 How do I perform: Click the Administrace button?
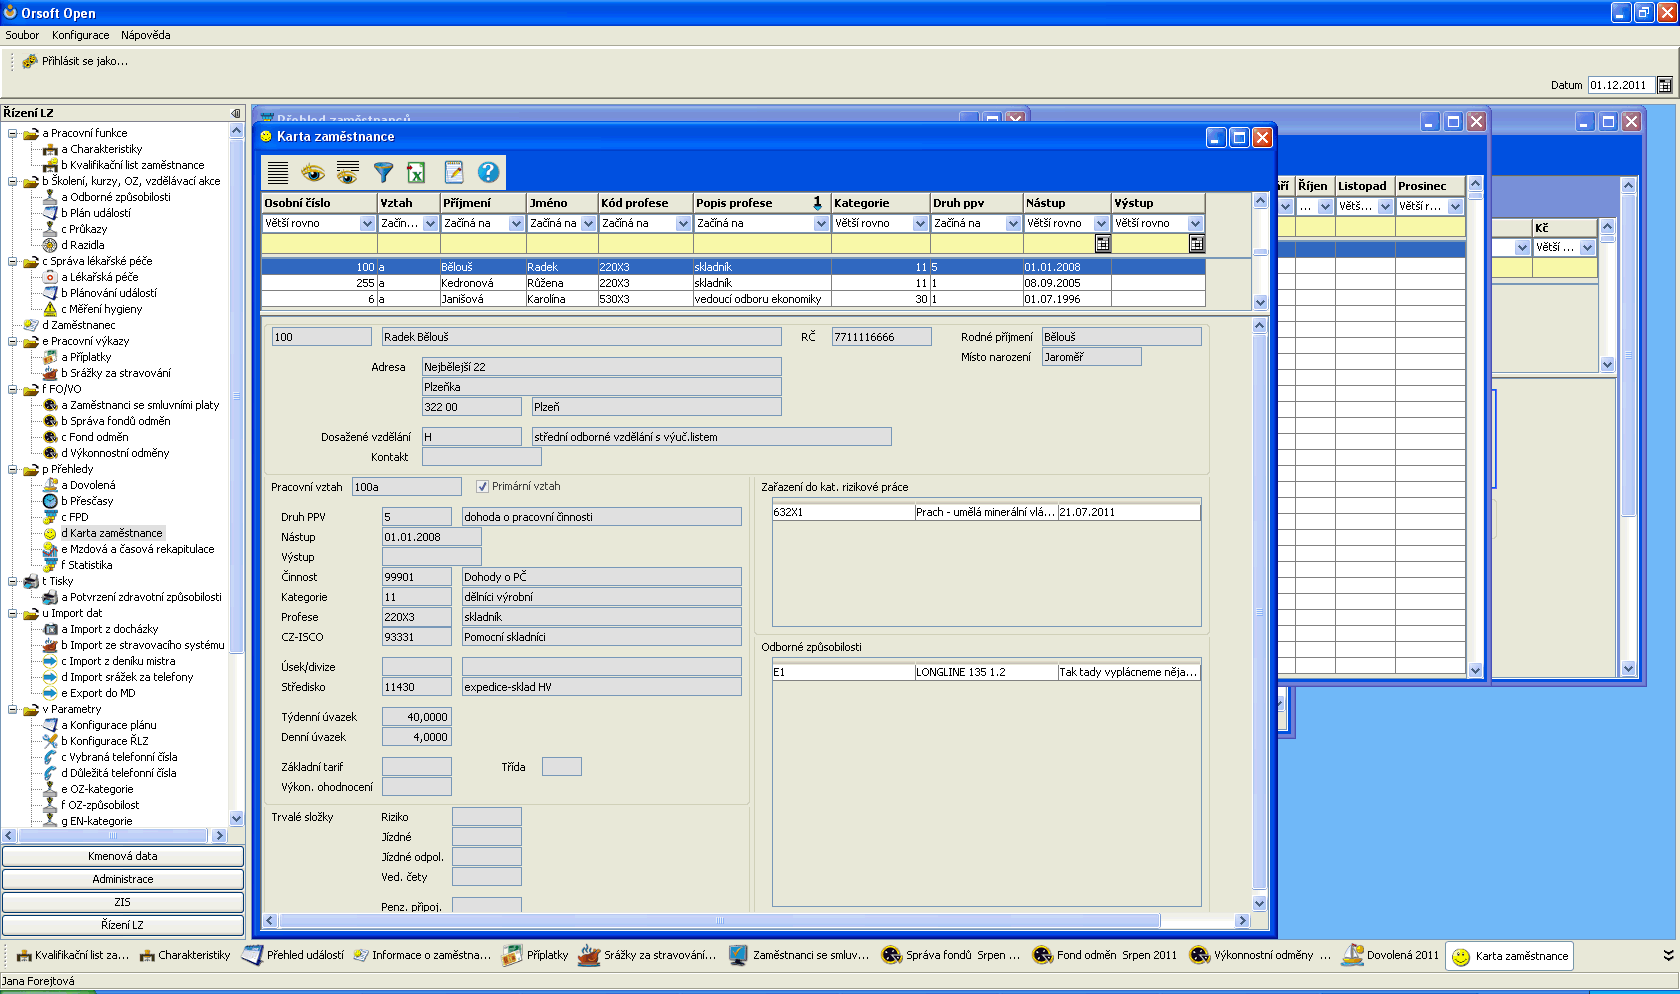pyautogui.click(x=123, y=879)
